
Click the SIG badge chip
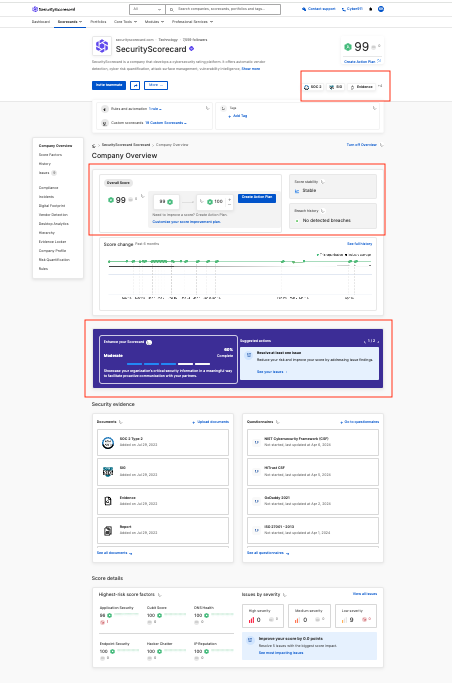tap(335, 87)
